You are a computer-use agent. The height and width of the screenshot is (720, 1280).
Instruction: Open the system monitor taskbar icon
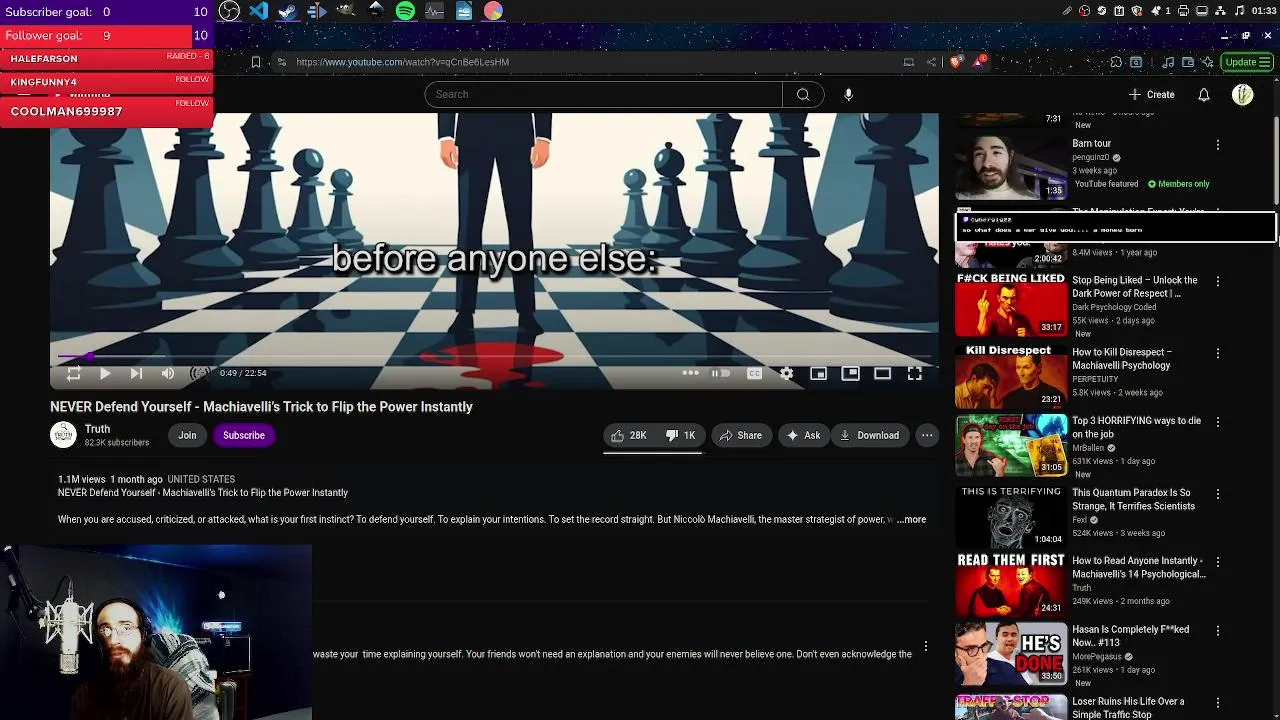[434, 11]
